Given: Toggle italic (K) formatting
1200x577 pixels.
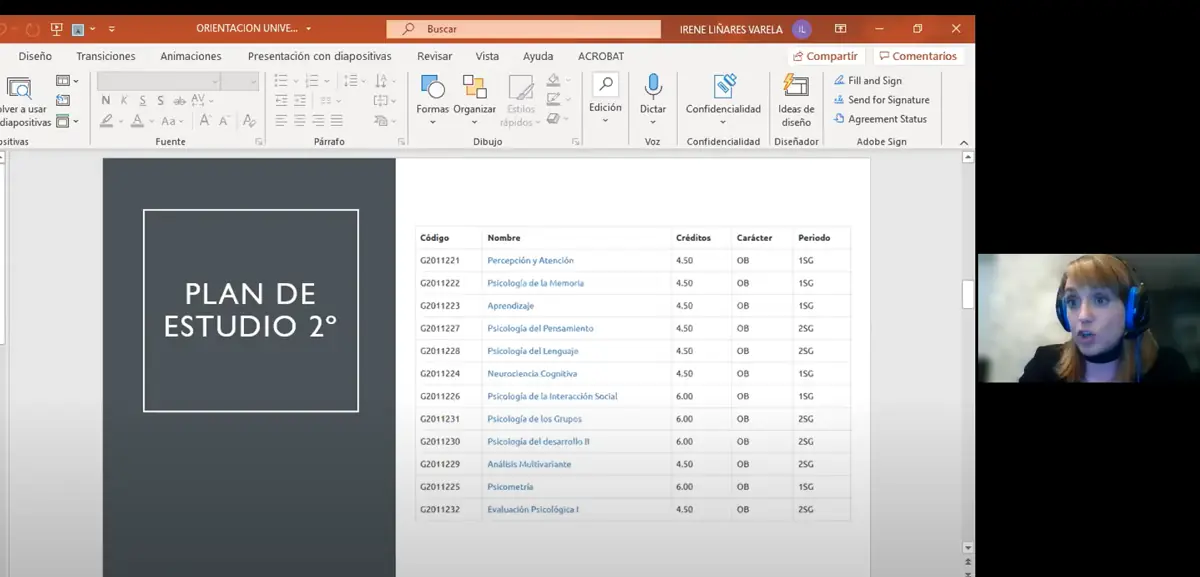Looking at the screenshot, I should tap(125, 100).
